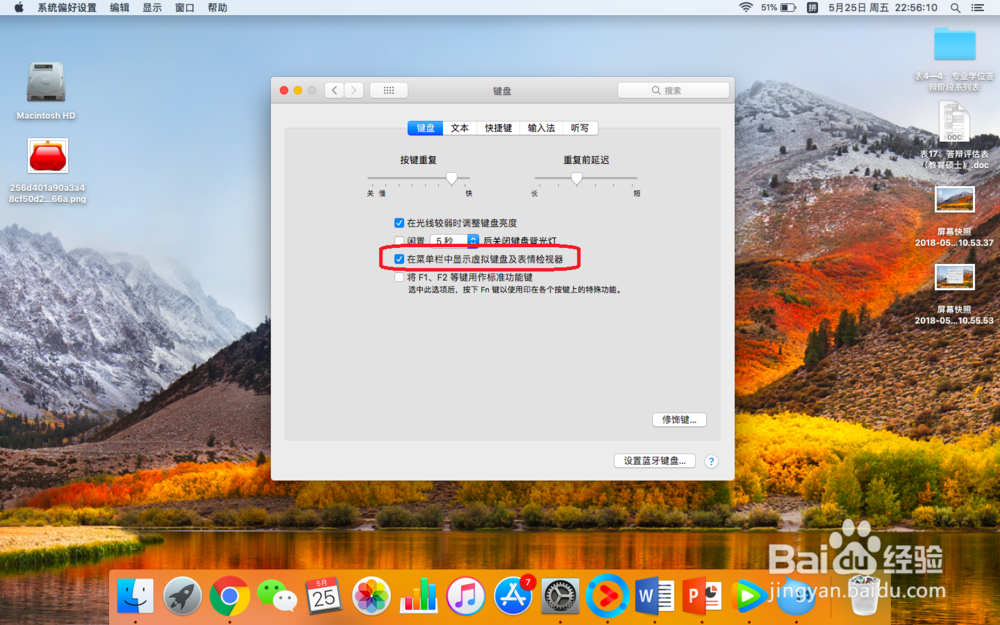Click the 设置蓝牙键盘... button
The width and height of the screenshot is (1000, 625).
tap(654, 461)
